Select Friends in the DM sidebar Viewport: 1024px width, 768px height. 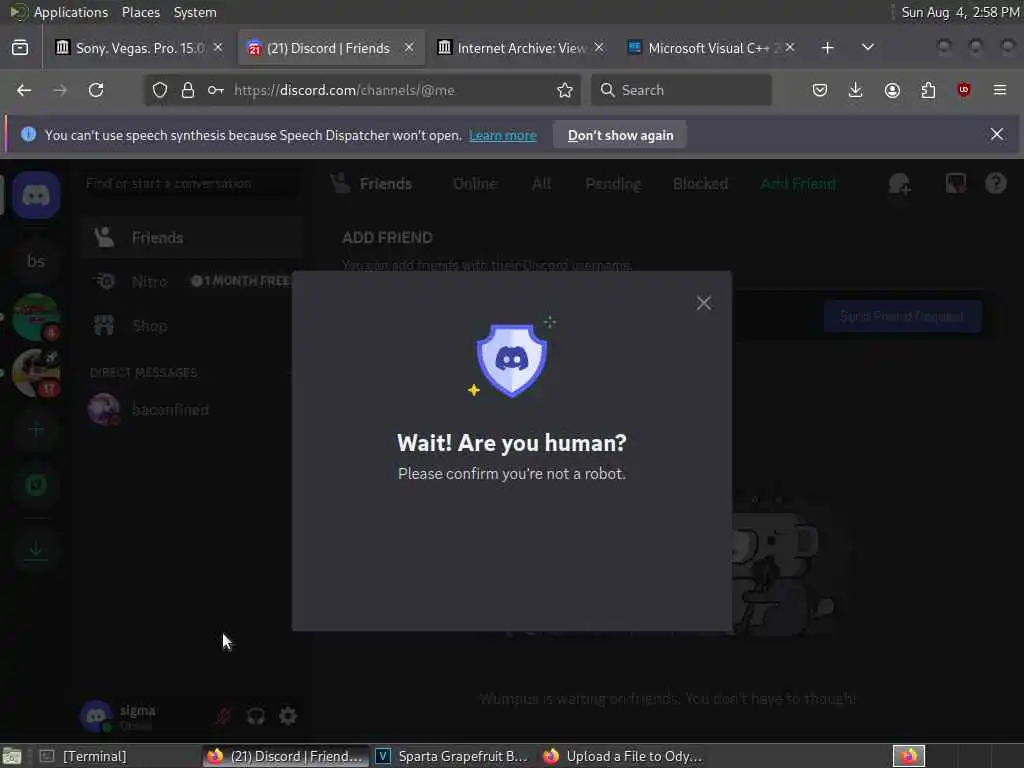click(193, 238)
